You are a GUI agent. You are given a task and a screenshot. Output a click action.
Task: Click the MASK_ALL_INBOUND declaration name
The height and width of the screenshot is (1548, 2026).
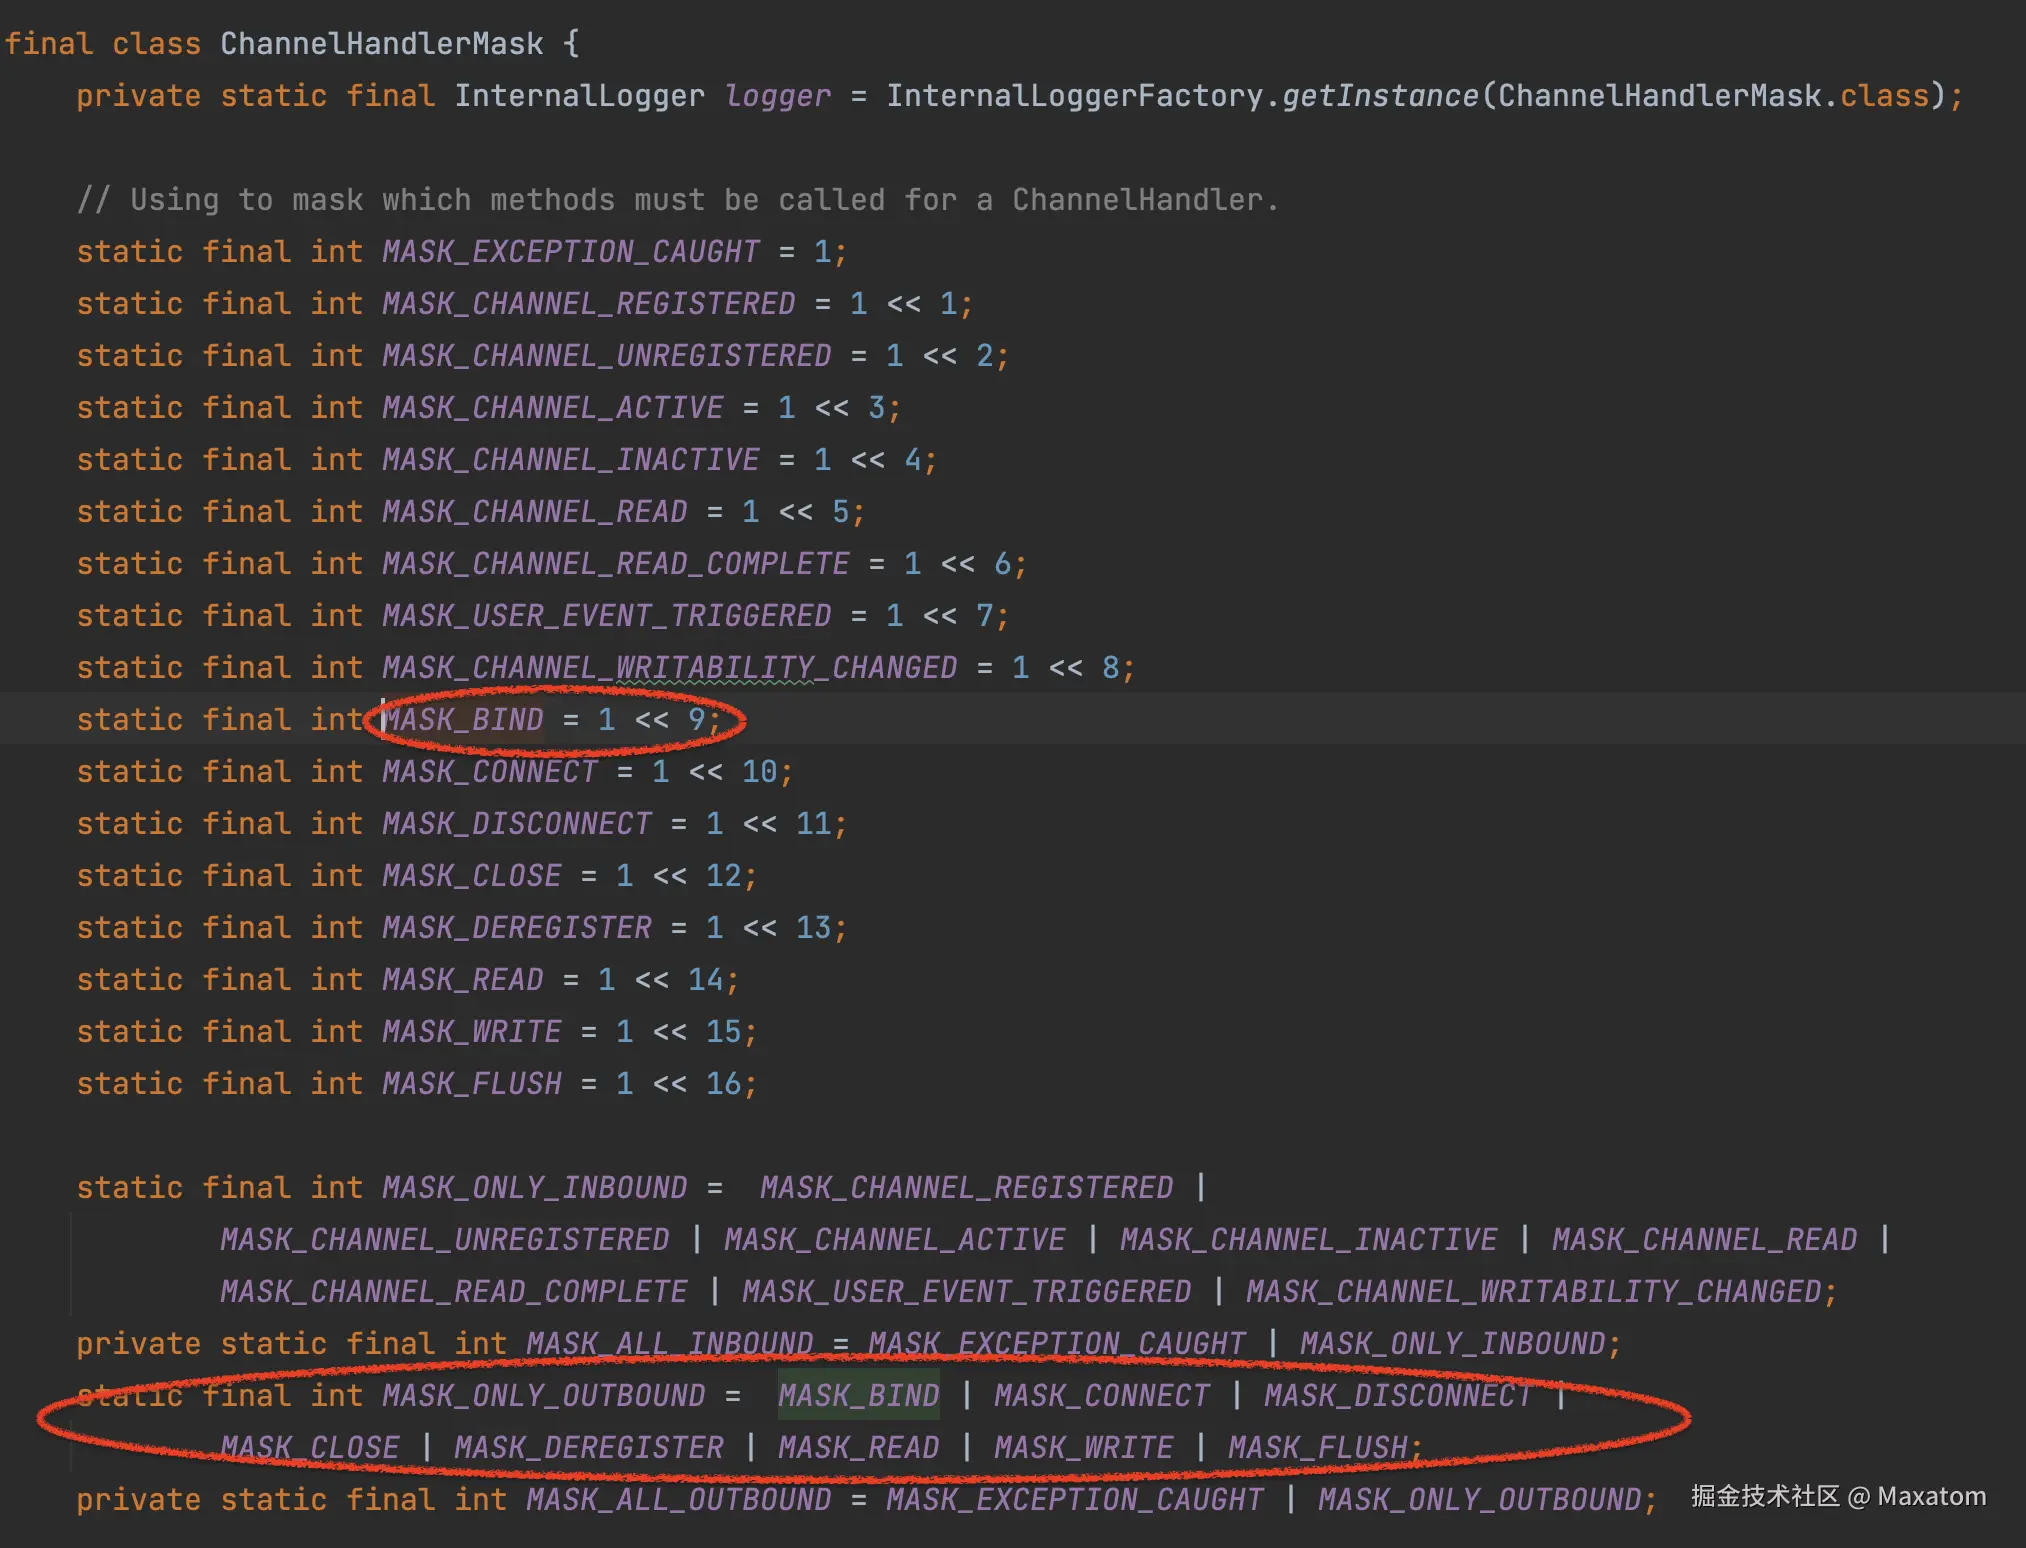pyautogui.click(x=669, y=1344)
